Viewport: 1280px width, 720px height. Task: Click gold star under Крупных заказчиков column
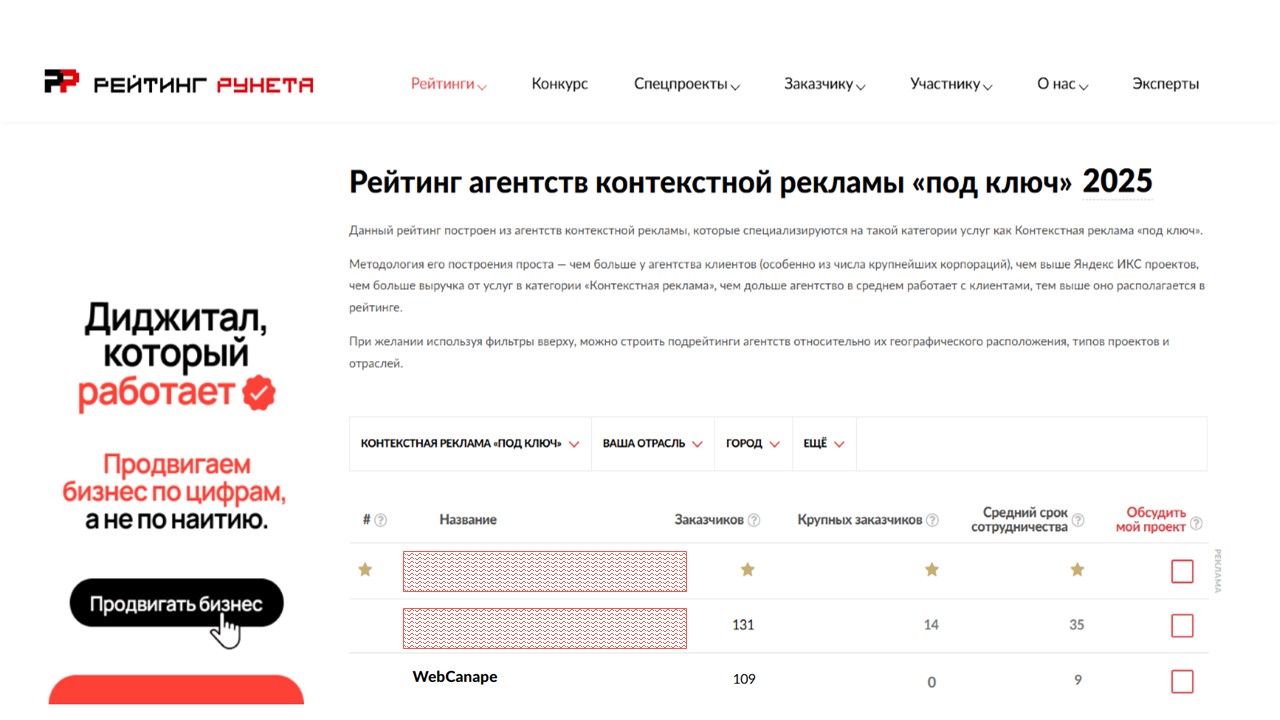pyautogui.click(x=932, y=570)
